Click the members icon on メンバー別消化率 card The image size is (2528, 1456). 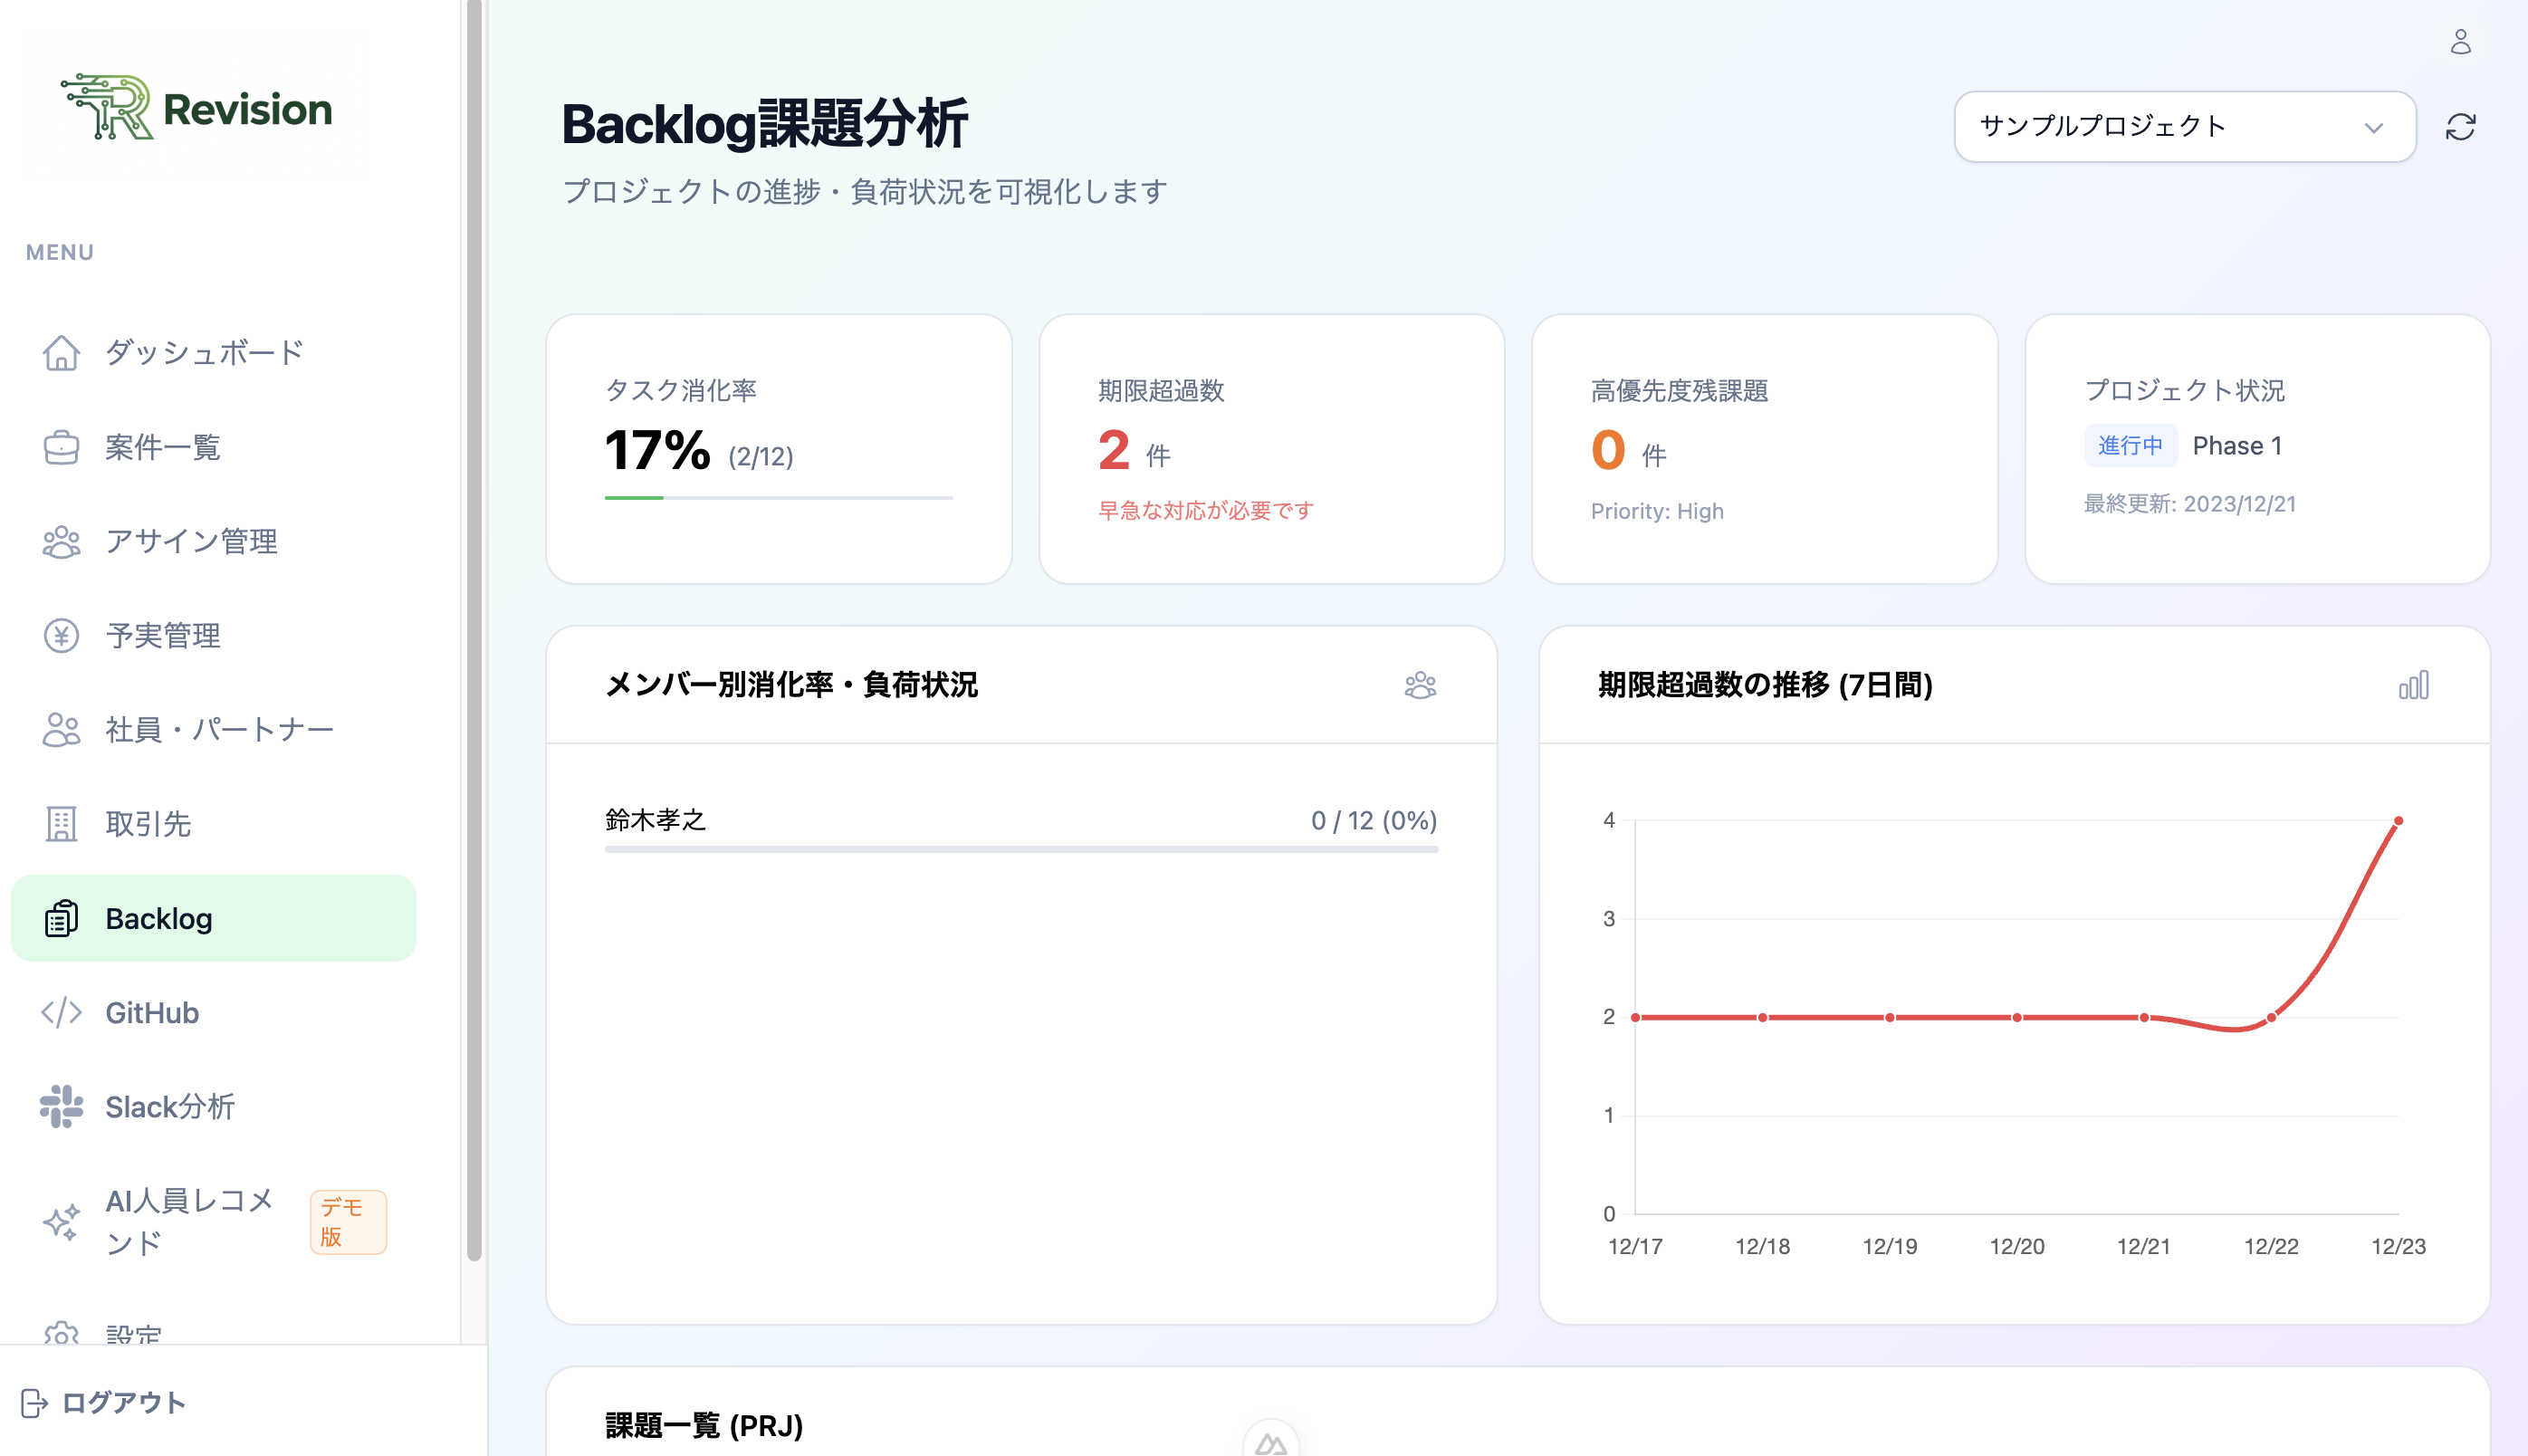[x=1421, y=686]
